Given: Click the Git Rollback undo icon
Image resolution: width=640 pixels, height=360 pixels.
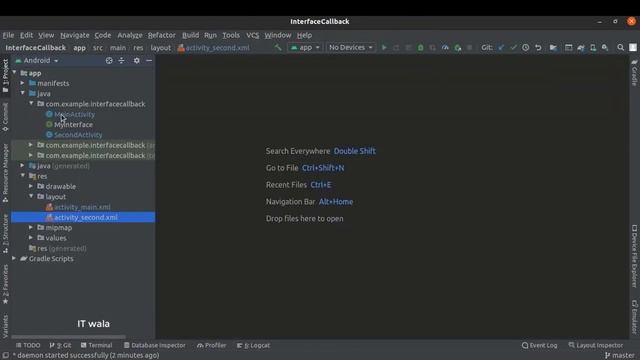Looking at the screenshot, I should tap(538, 48).
